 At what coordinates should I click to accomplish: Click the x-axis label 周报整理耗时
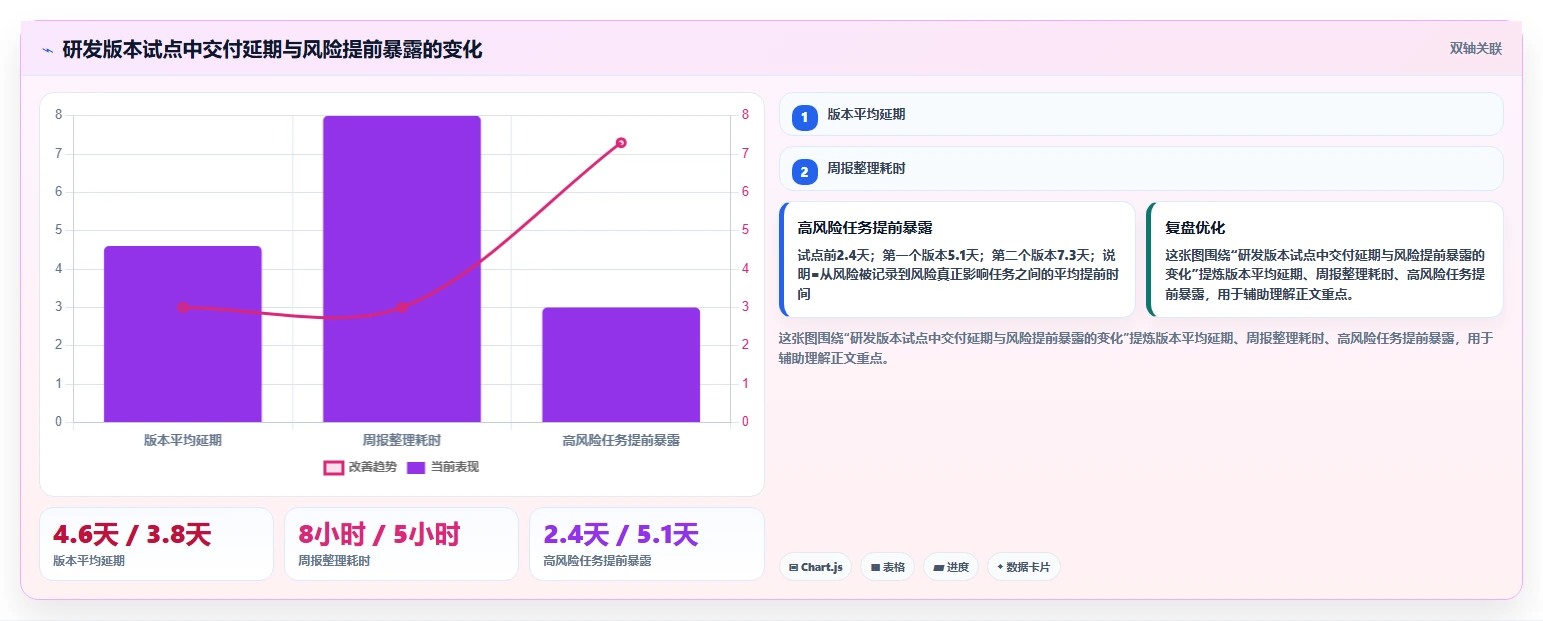pos(402,440)
